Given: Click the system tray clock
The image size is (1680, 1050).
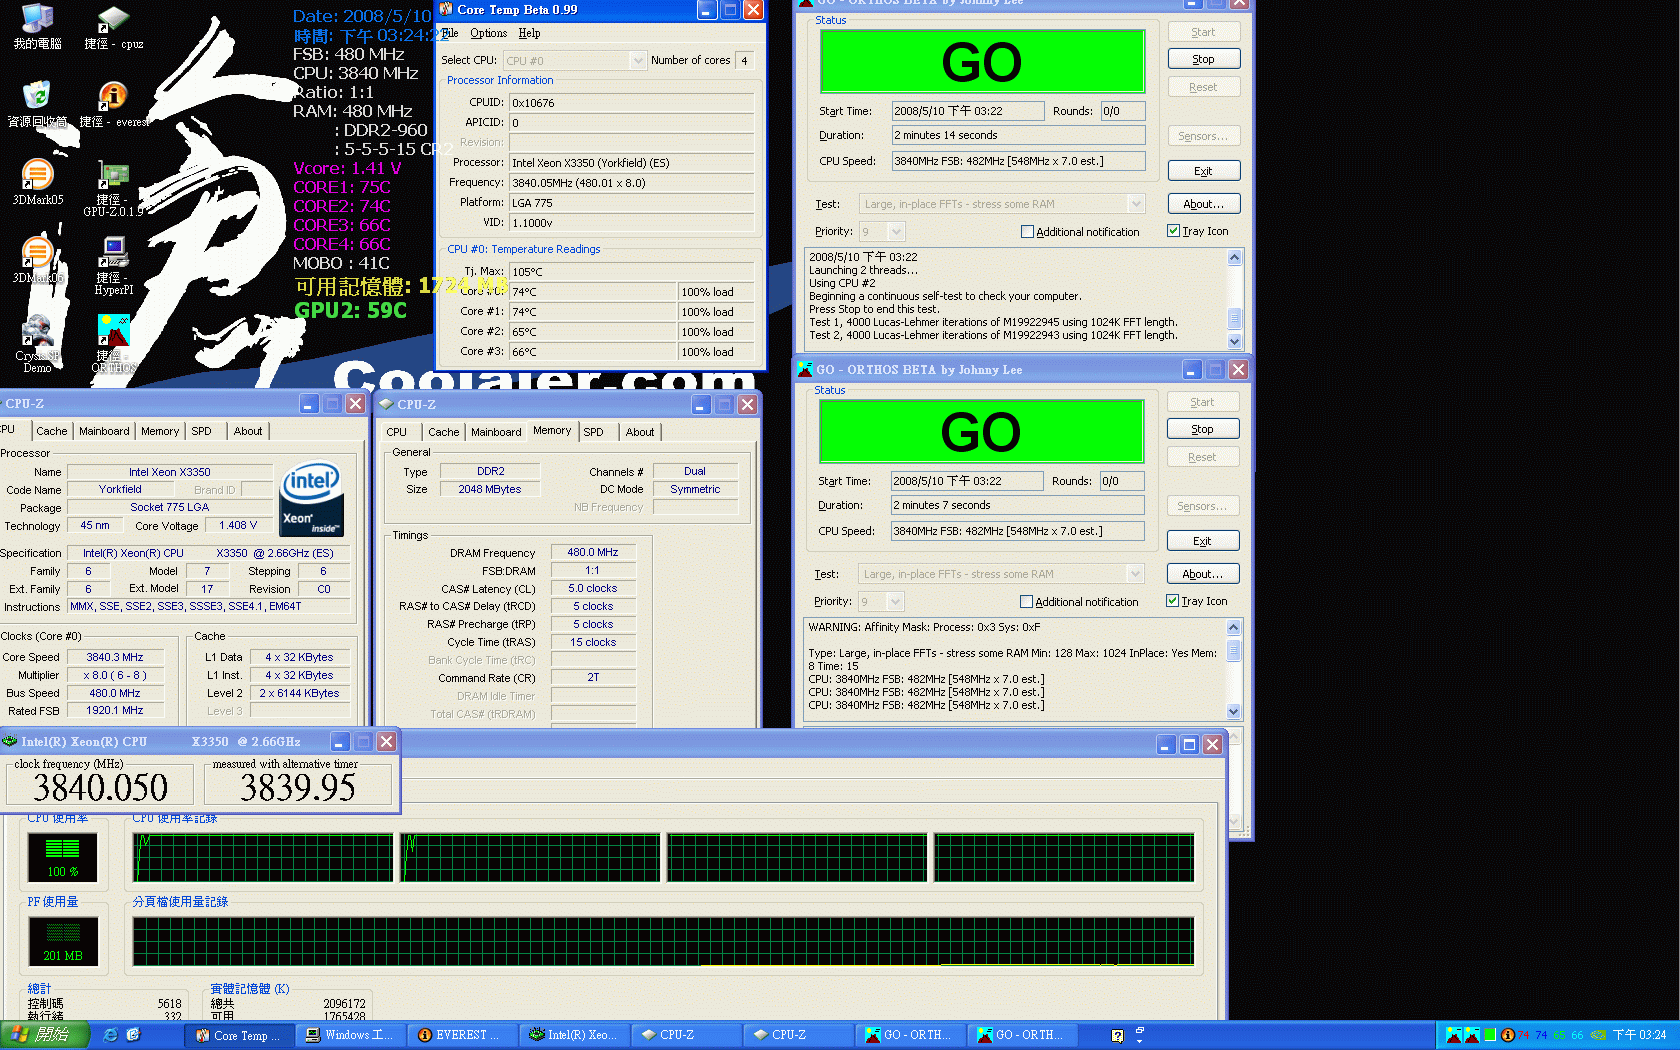Looking at the screenshot, I should click(x=1640, y=1035).
